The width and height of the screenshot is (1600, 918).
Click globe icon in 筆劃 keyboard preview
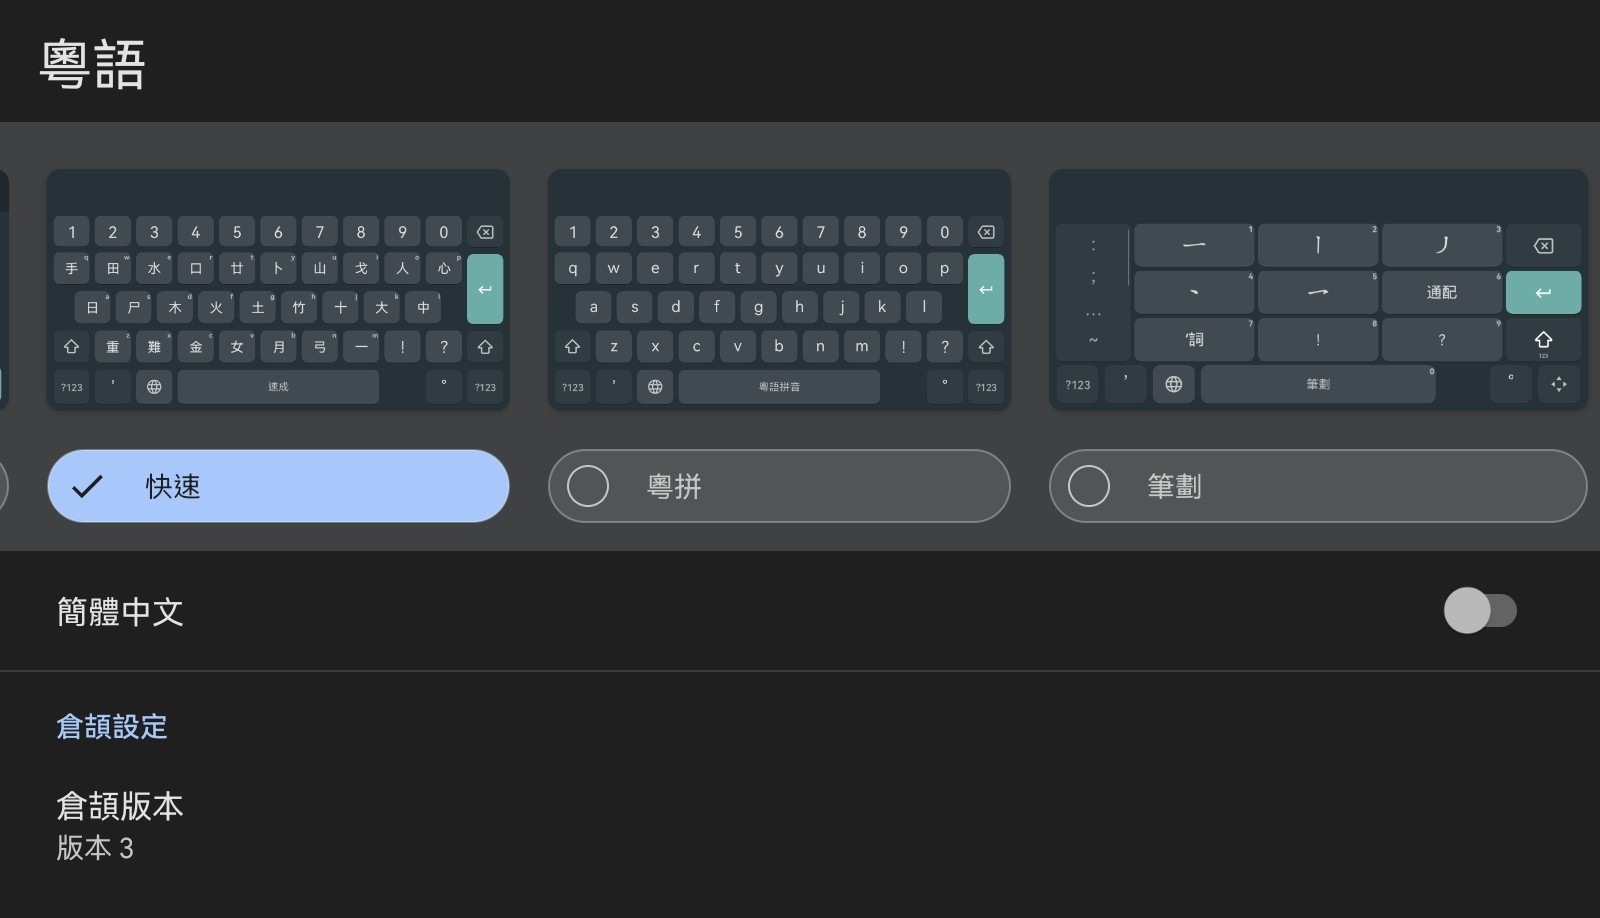(1174, 384)
